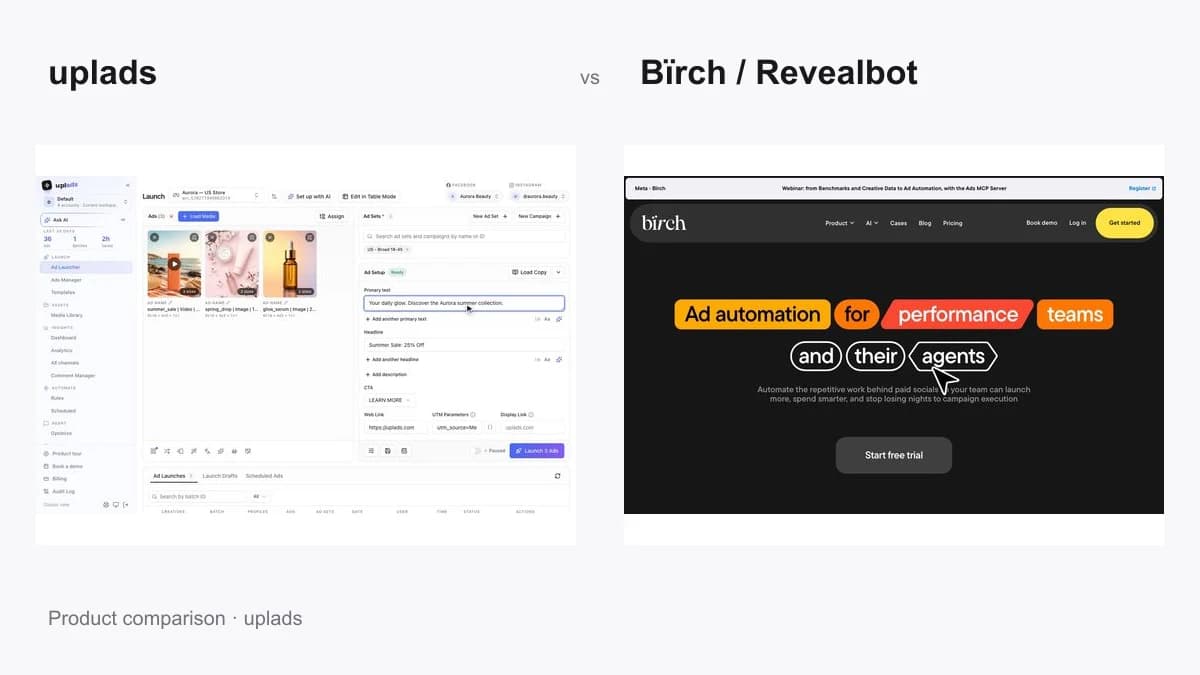Image resolution: width=1200 pixels, height=675 pixels.
Task: Open the Default workspace switcher
Action: point(86,201)
